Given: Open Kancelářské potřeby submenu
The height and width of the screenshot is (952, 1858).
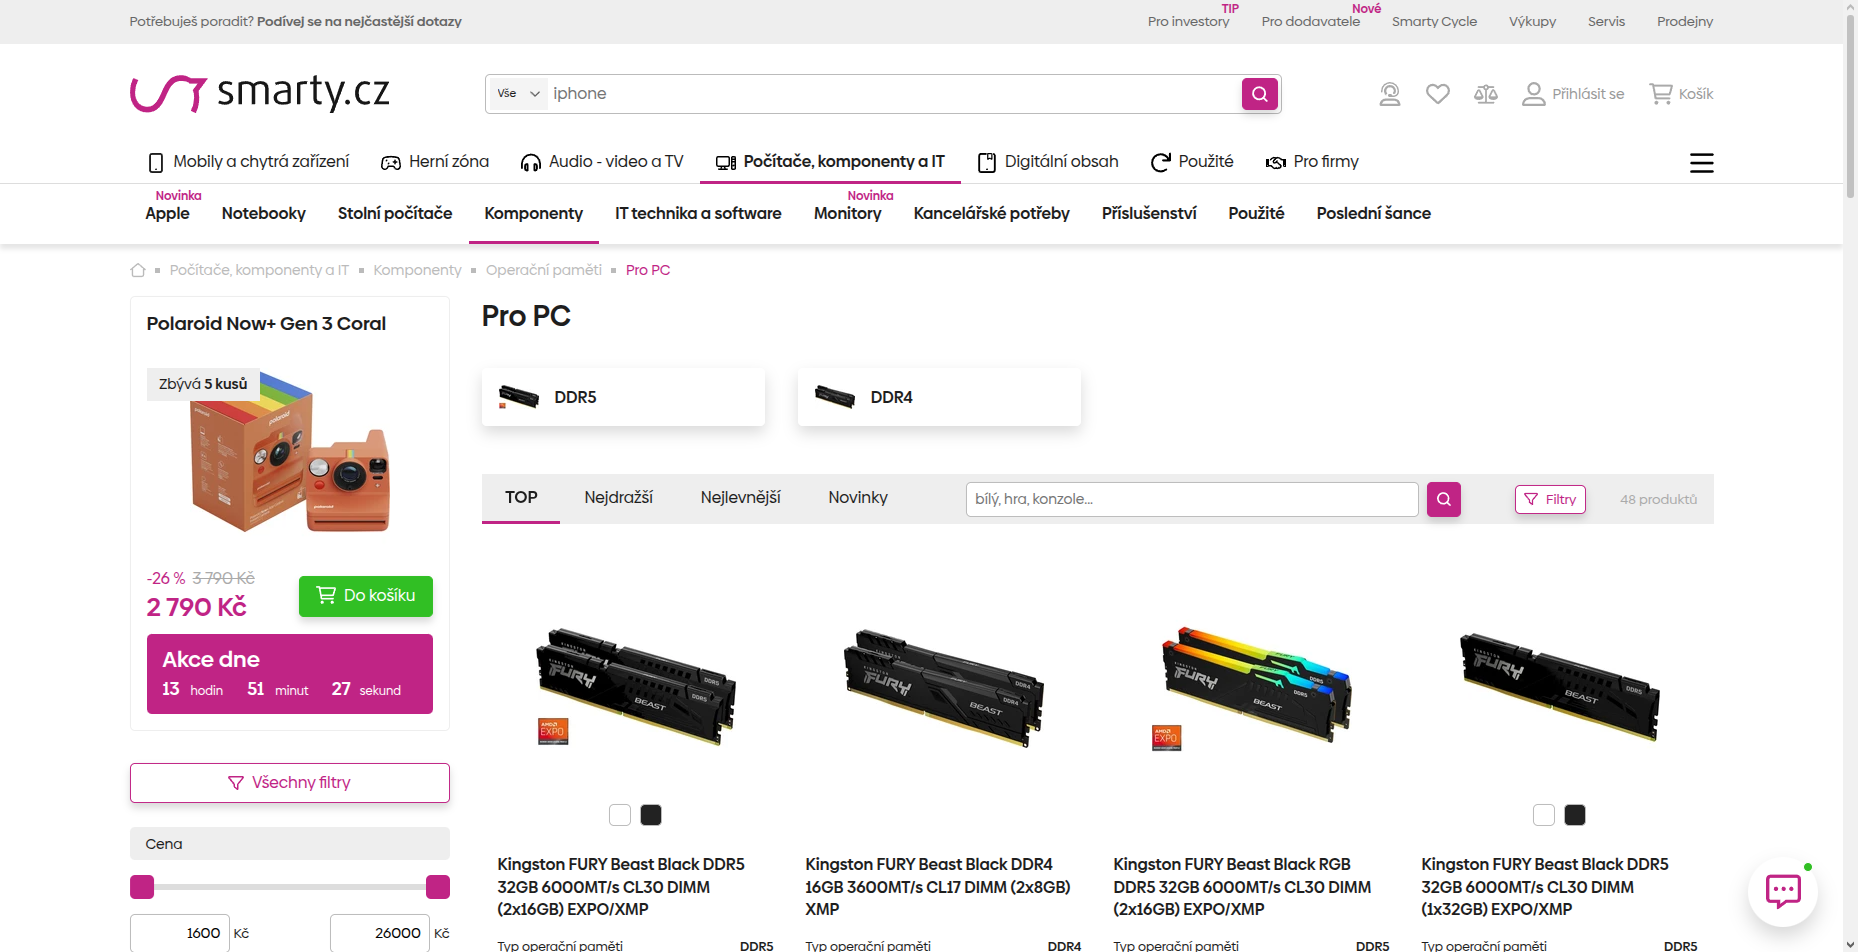Looking at the screenshot, I should pyautogui.click(x=992, y=214).
